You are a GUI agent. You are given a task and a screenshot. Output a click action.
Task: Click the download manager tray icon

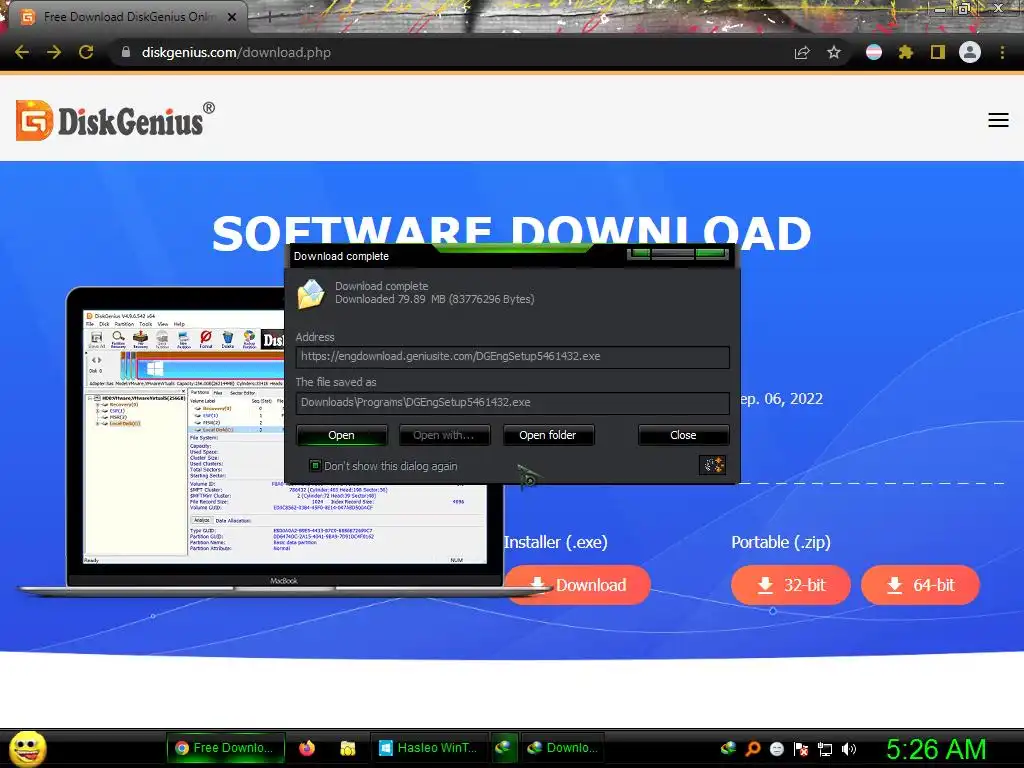pyautogui.click(x=728, y=749)
